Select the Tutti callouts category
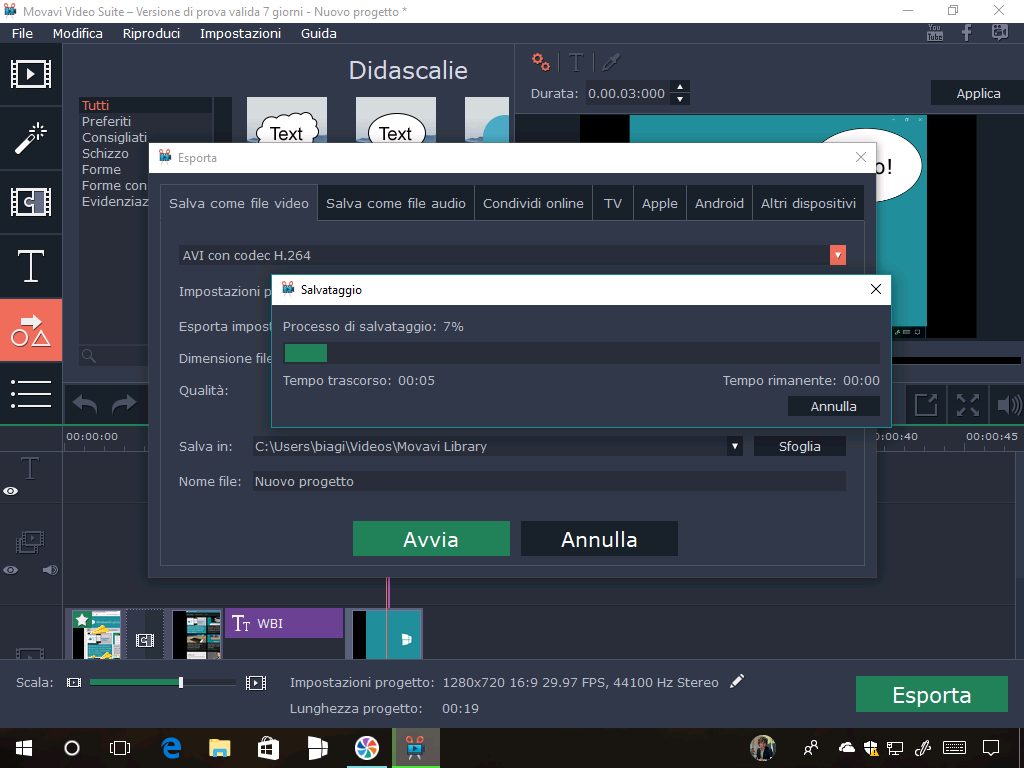Image resolution: width=1024 pixels, height=768 pixels. (145, 105)
